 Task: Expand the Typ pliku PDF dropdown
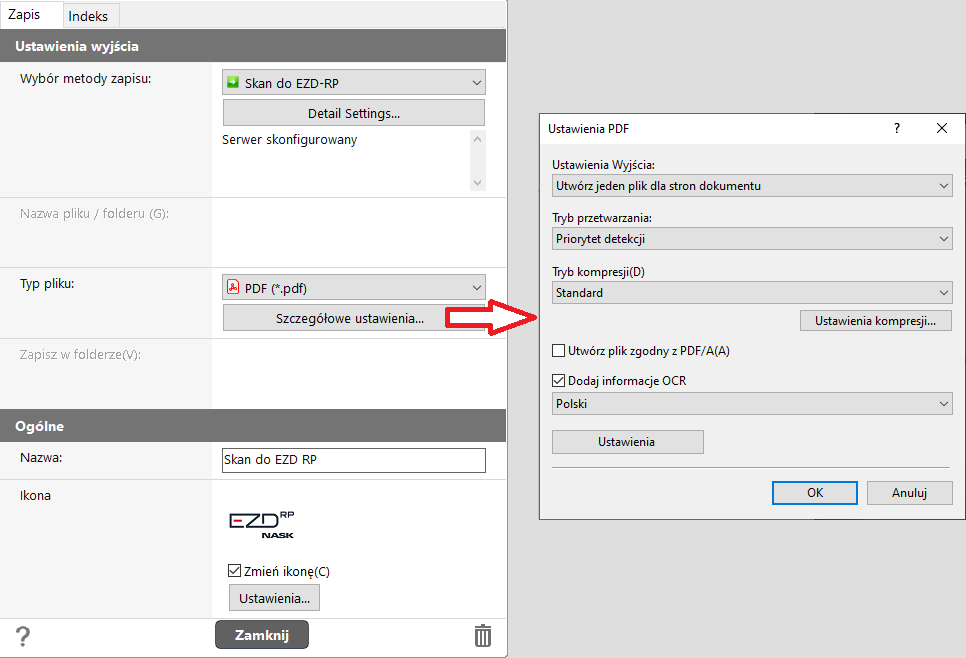[353, 288]
